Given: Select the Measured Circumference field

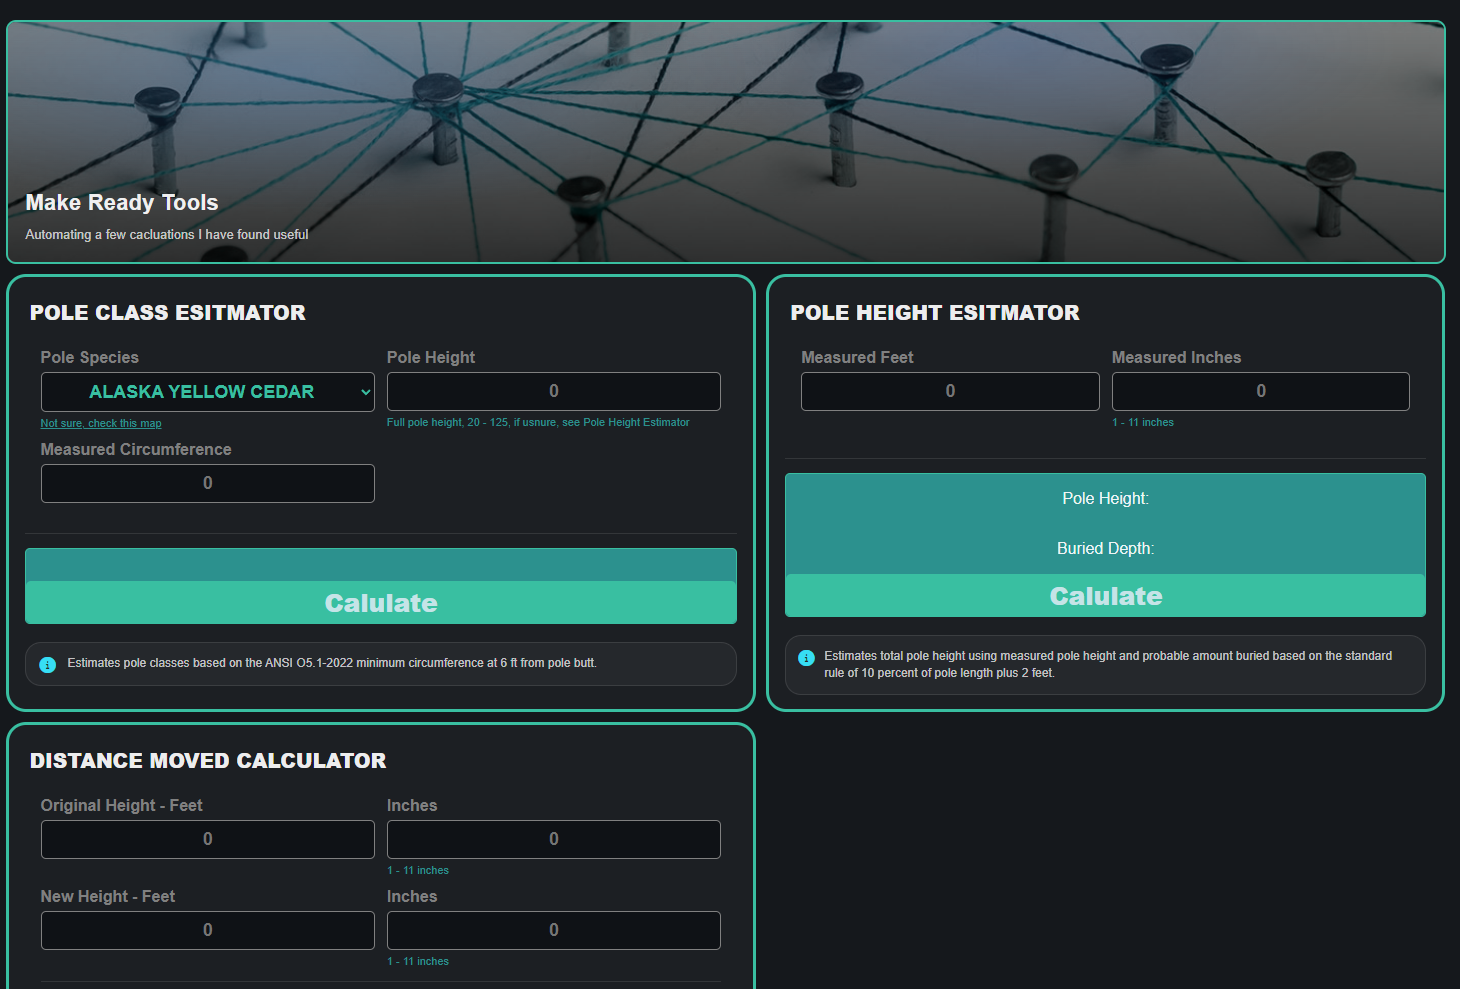Looking at the screenshot, I should tap(207, 484).
